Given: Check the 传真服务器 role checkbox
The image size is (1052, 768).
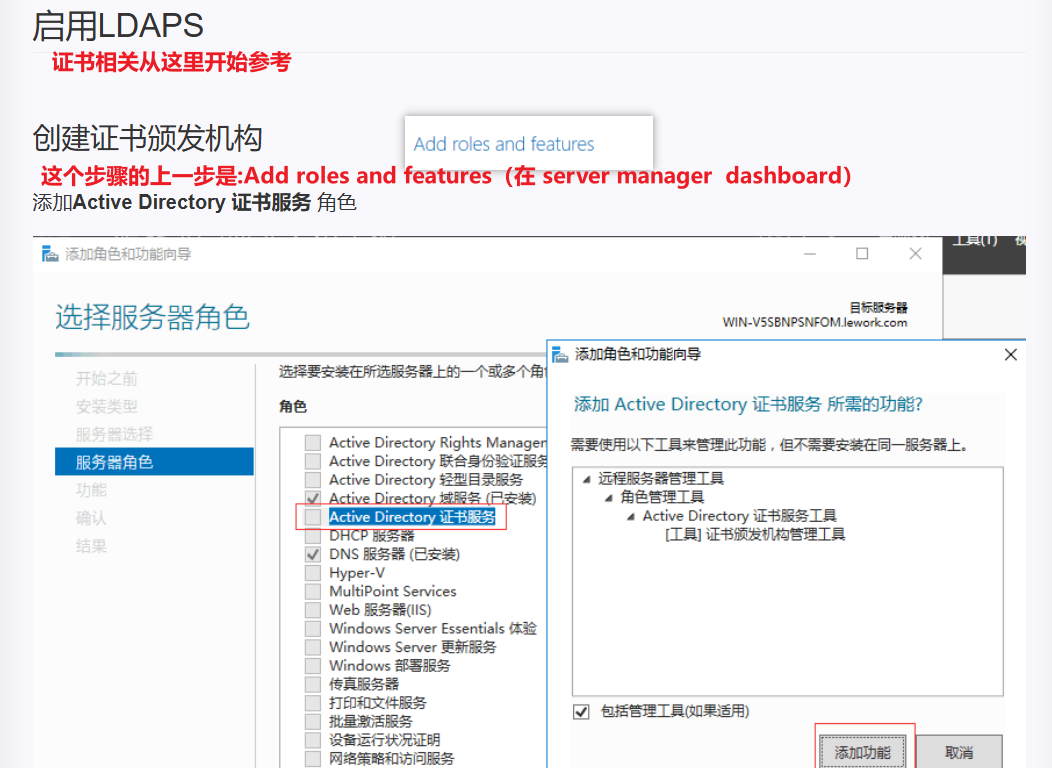Looking at the screenshot, I should [x=313, y=684].
